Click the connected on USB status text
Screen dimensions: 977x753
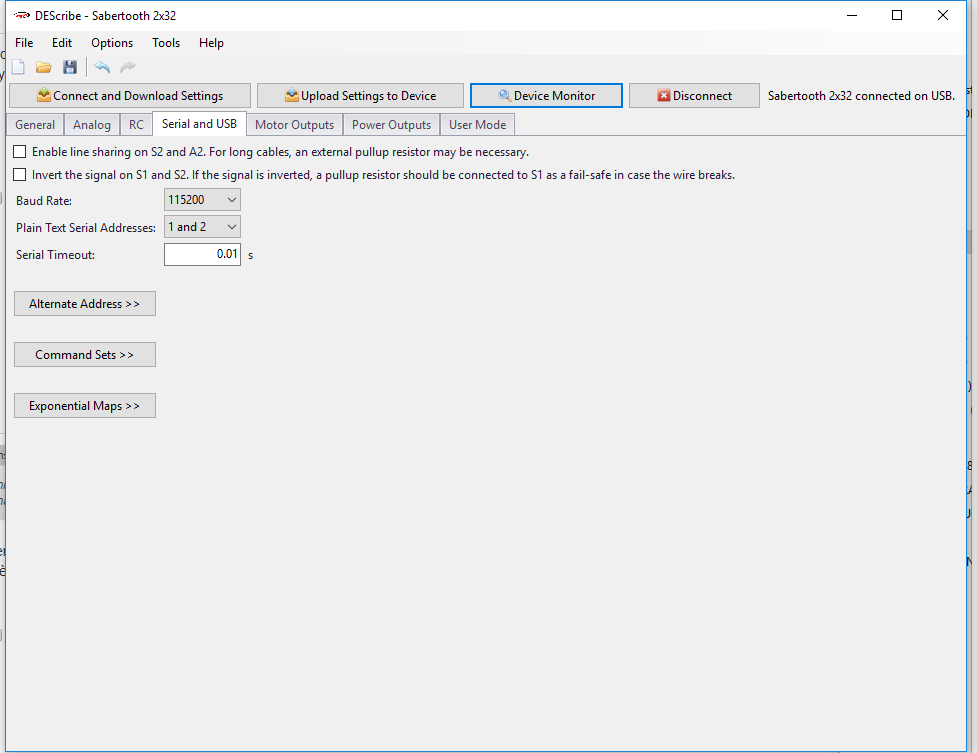861,96
